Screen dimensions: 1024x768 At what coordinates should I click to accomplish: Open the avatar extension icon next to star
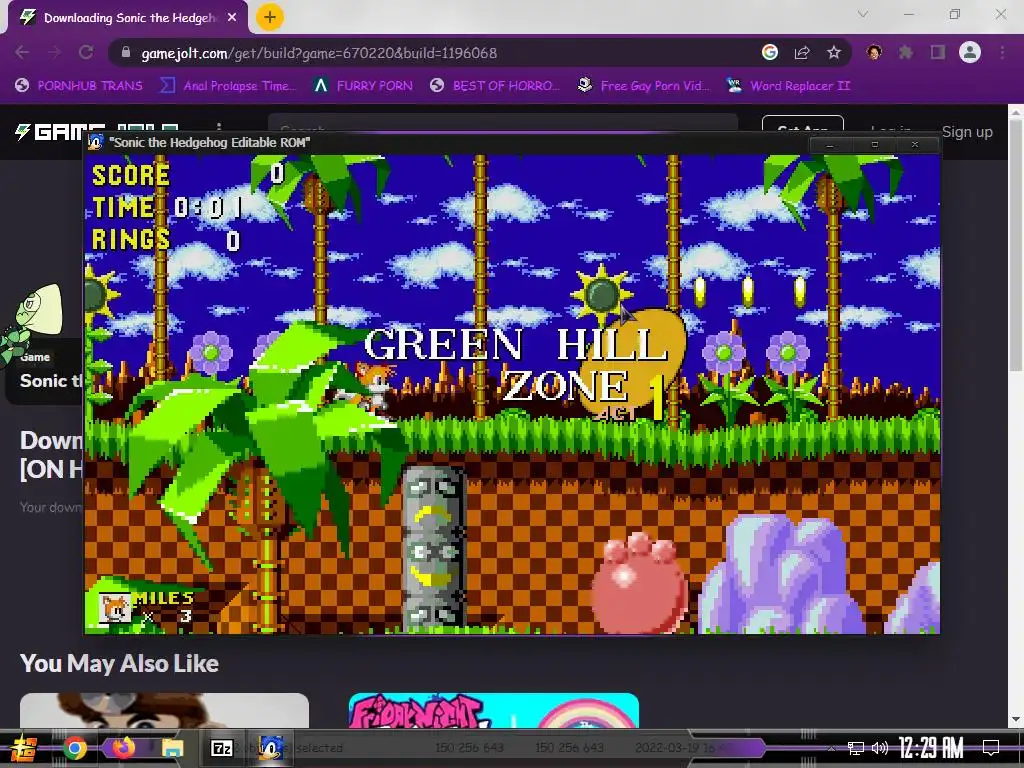point(874,52)
